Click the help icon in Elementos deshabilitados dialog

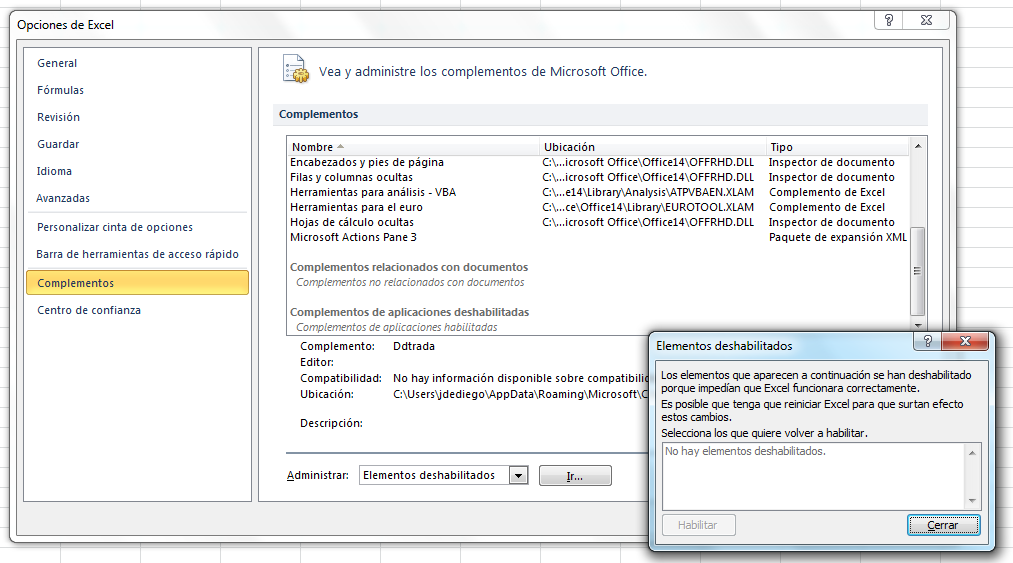pos(928,342)
